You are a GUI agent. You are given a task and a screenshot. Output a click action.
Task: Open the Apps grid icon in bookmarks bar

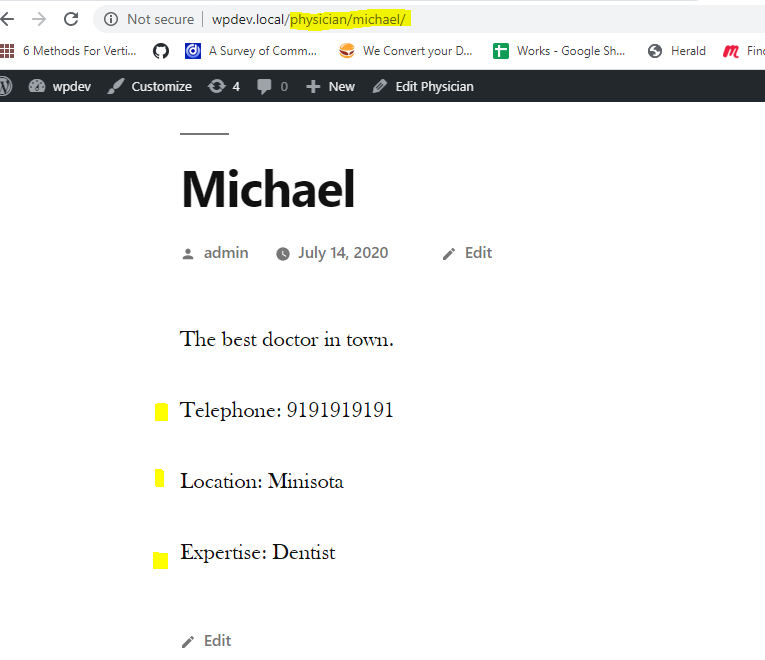point(6,51)
